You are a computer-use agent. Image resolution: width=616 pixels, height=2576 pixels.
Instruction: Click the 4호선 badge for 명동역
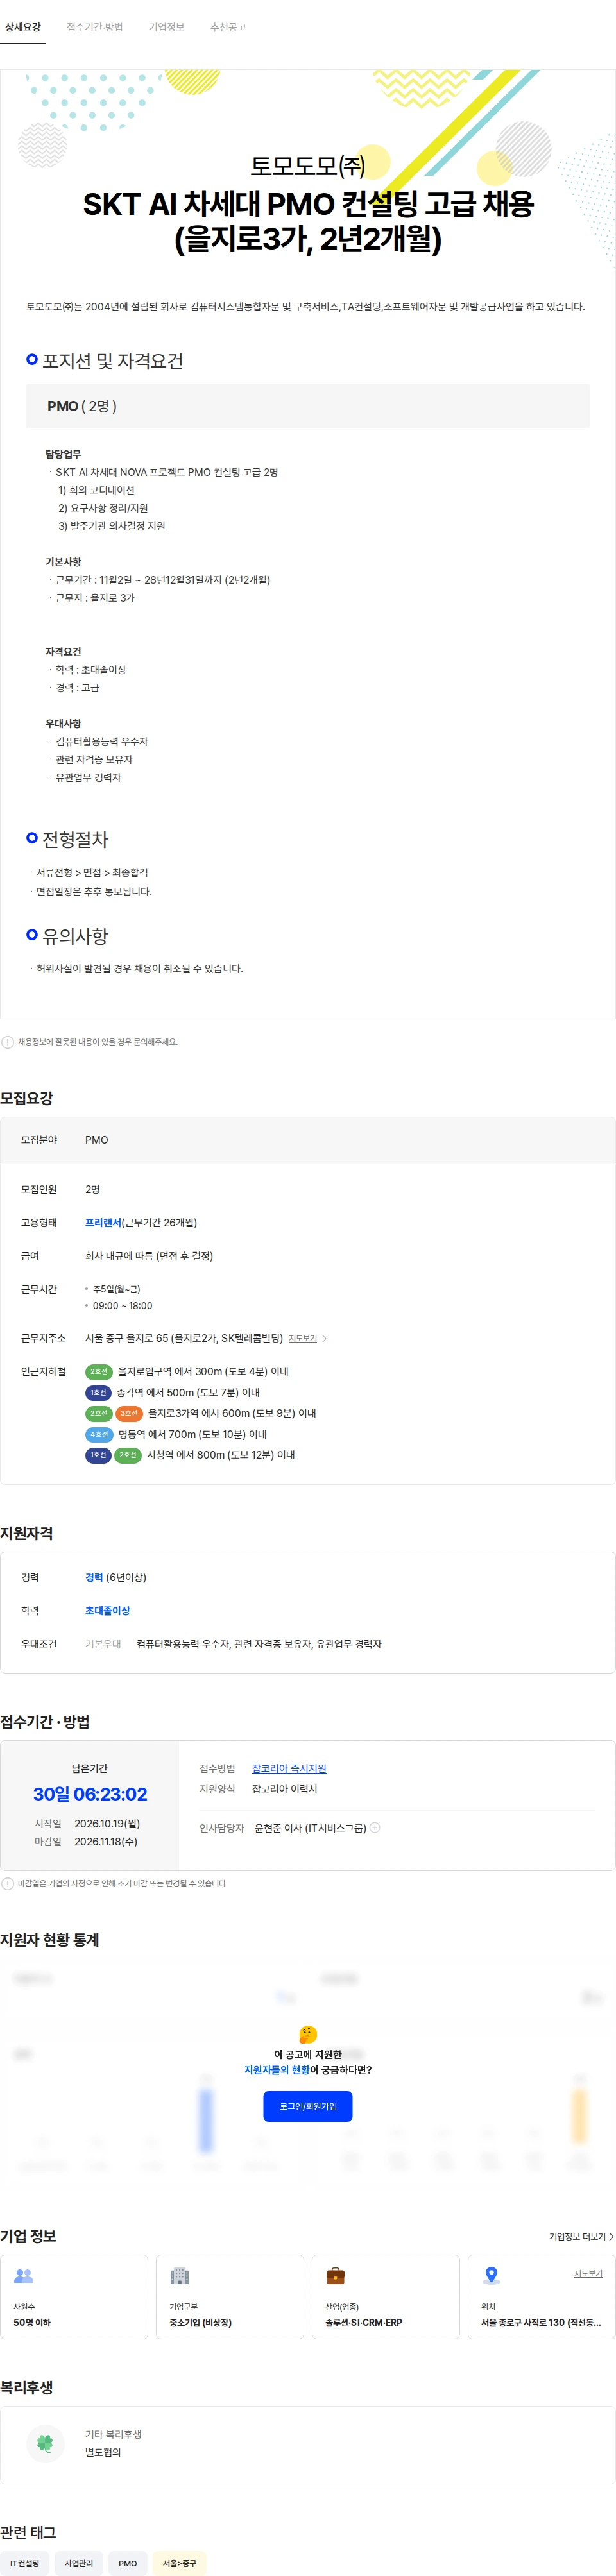coord(99,1435)
